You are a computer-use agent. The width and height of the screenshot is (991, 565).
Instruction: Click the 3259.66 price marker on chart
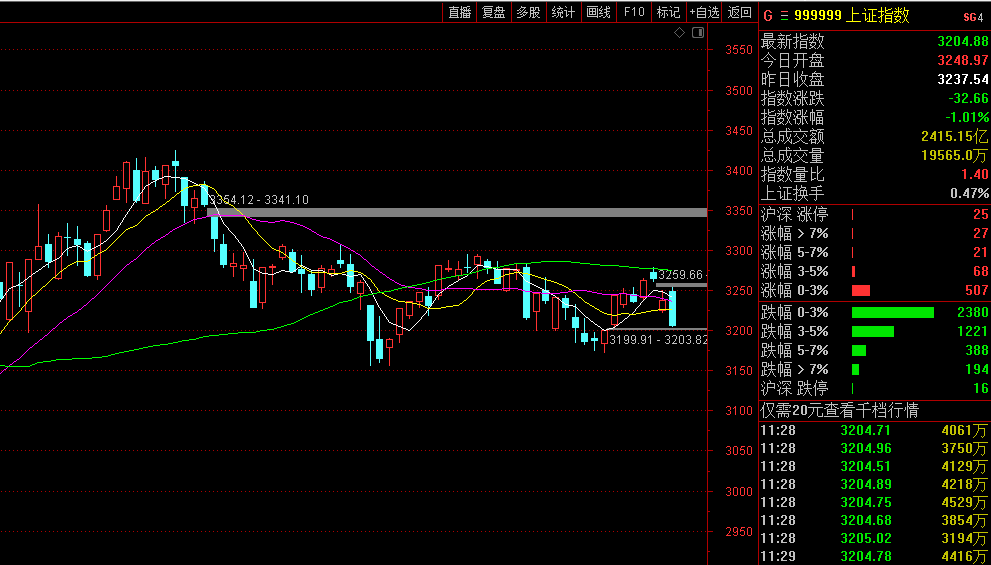coord(681,274)
